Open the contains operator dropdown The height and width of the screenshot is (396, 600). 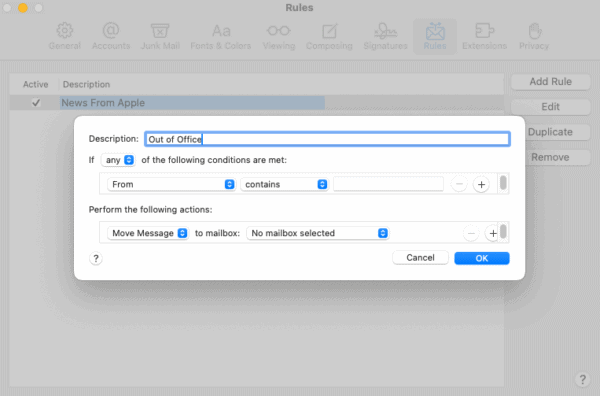[284, 184]
